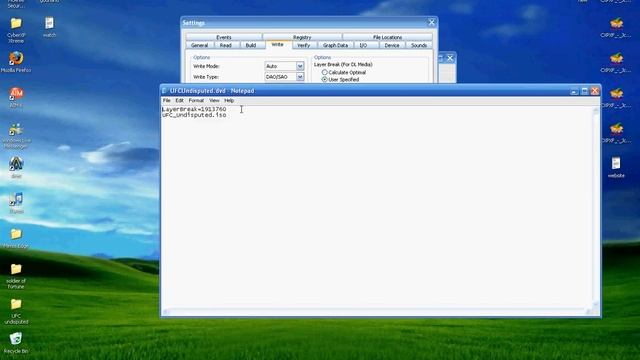Switch to the General tab in Settings

click(x=199, y=45)
